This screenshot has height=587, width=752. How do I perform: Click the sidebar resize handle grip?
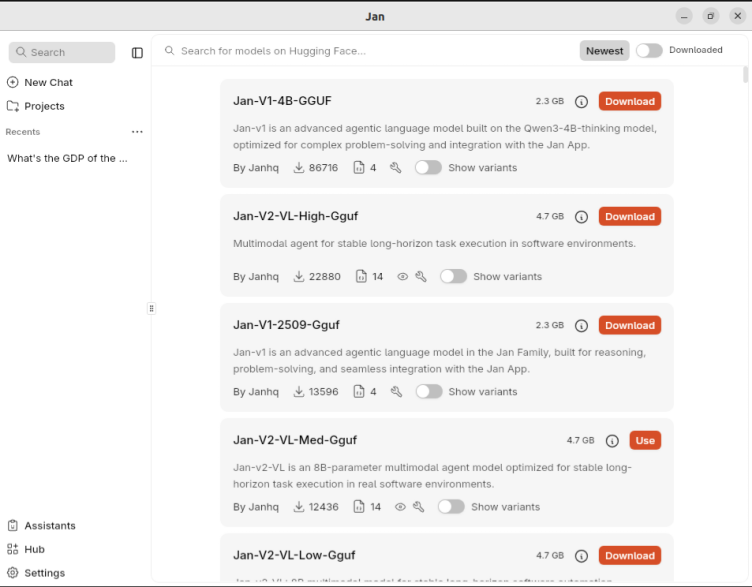(151, 308)
